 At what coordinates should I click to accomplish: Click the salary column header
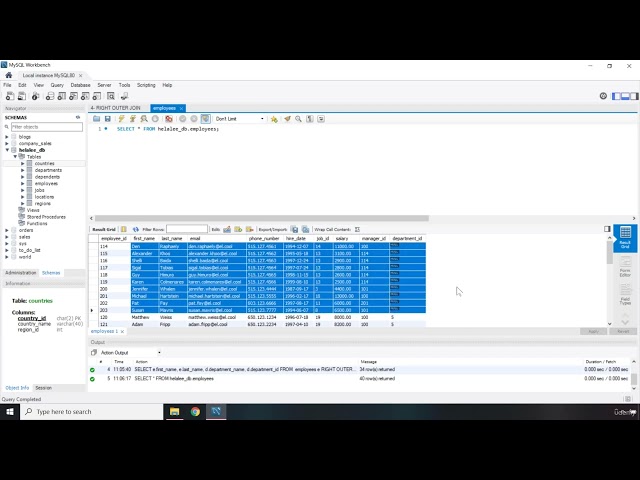pyautogui.click(x=346, y=238)
